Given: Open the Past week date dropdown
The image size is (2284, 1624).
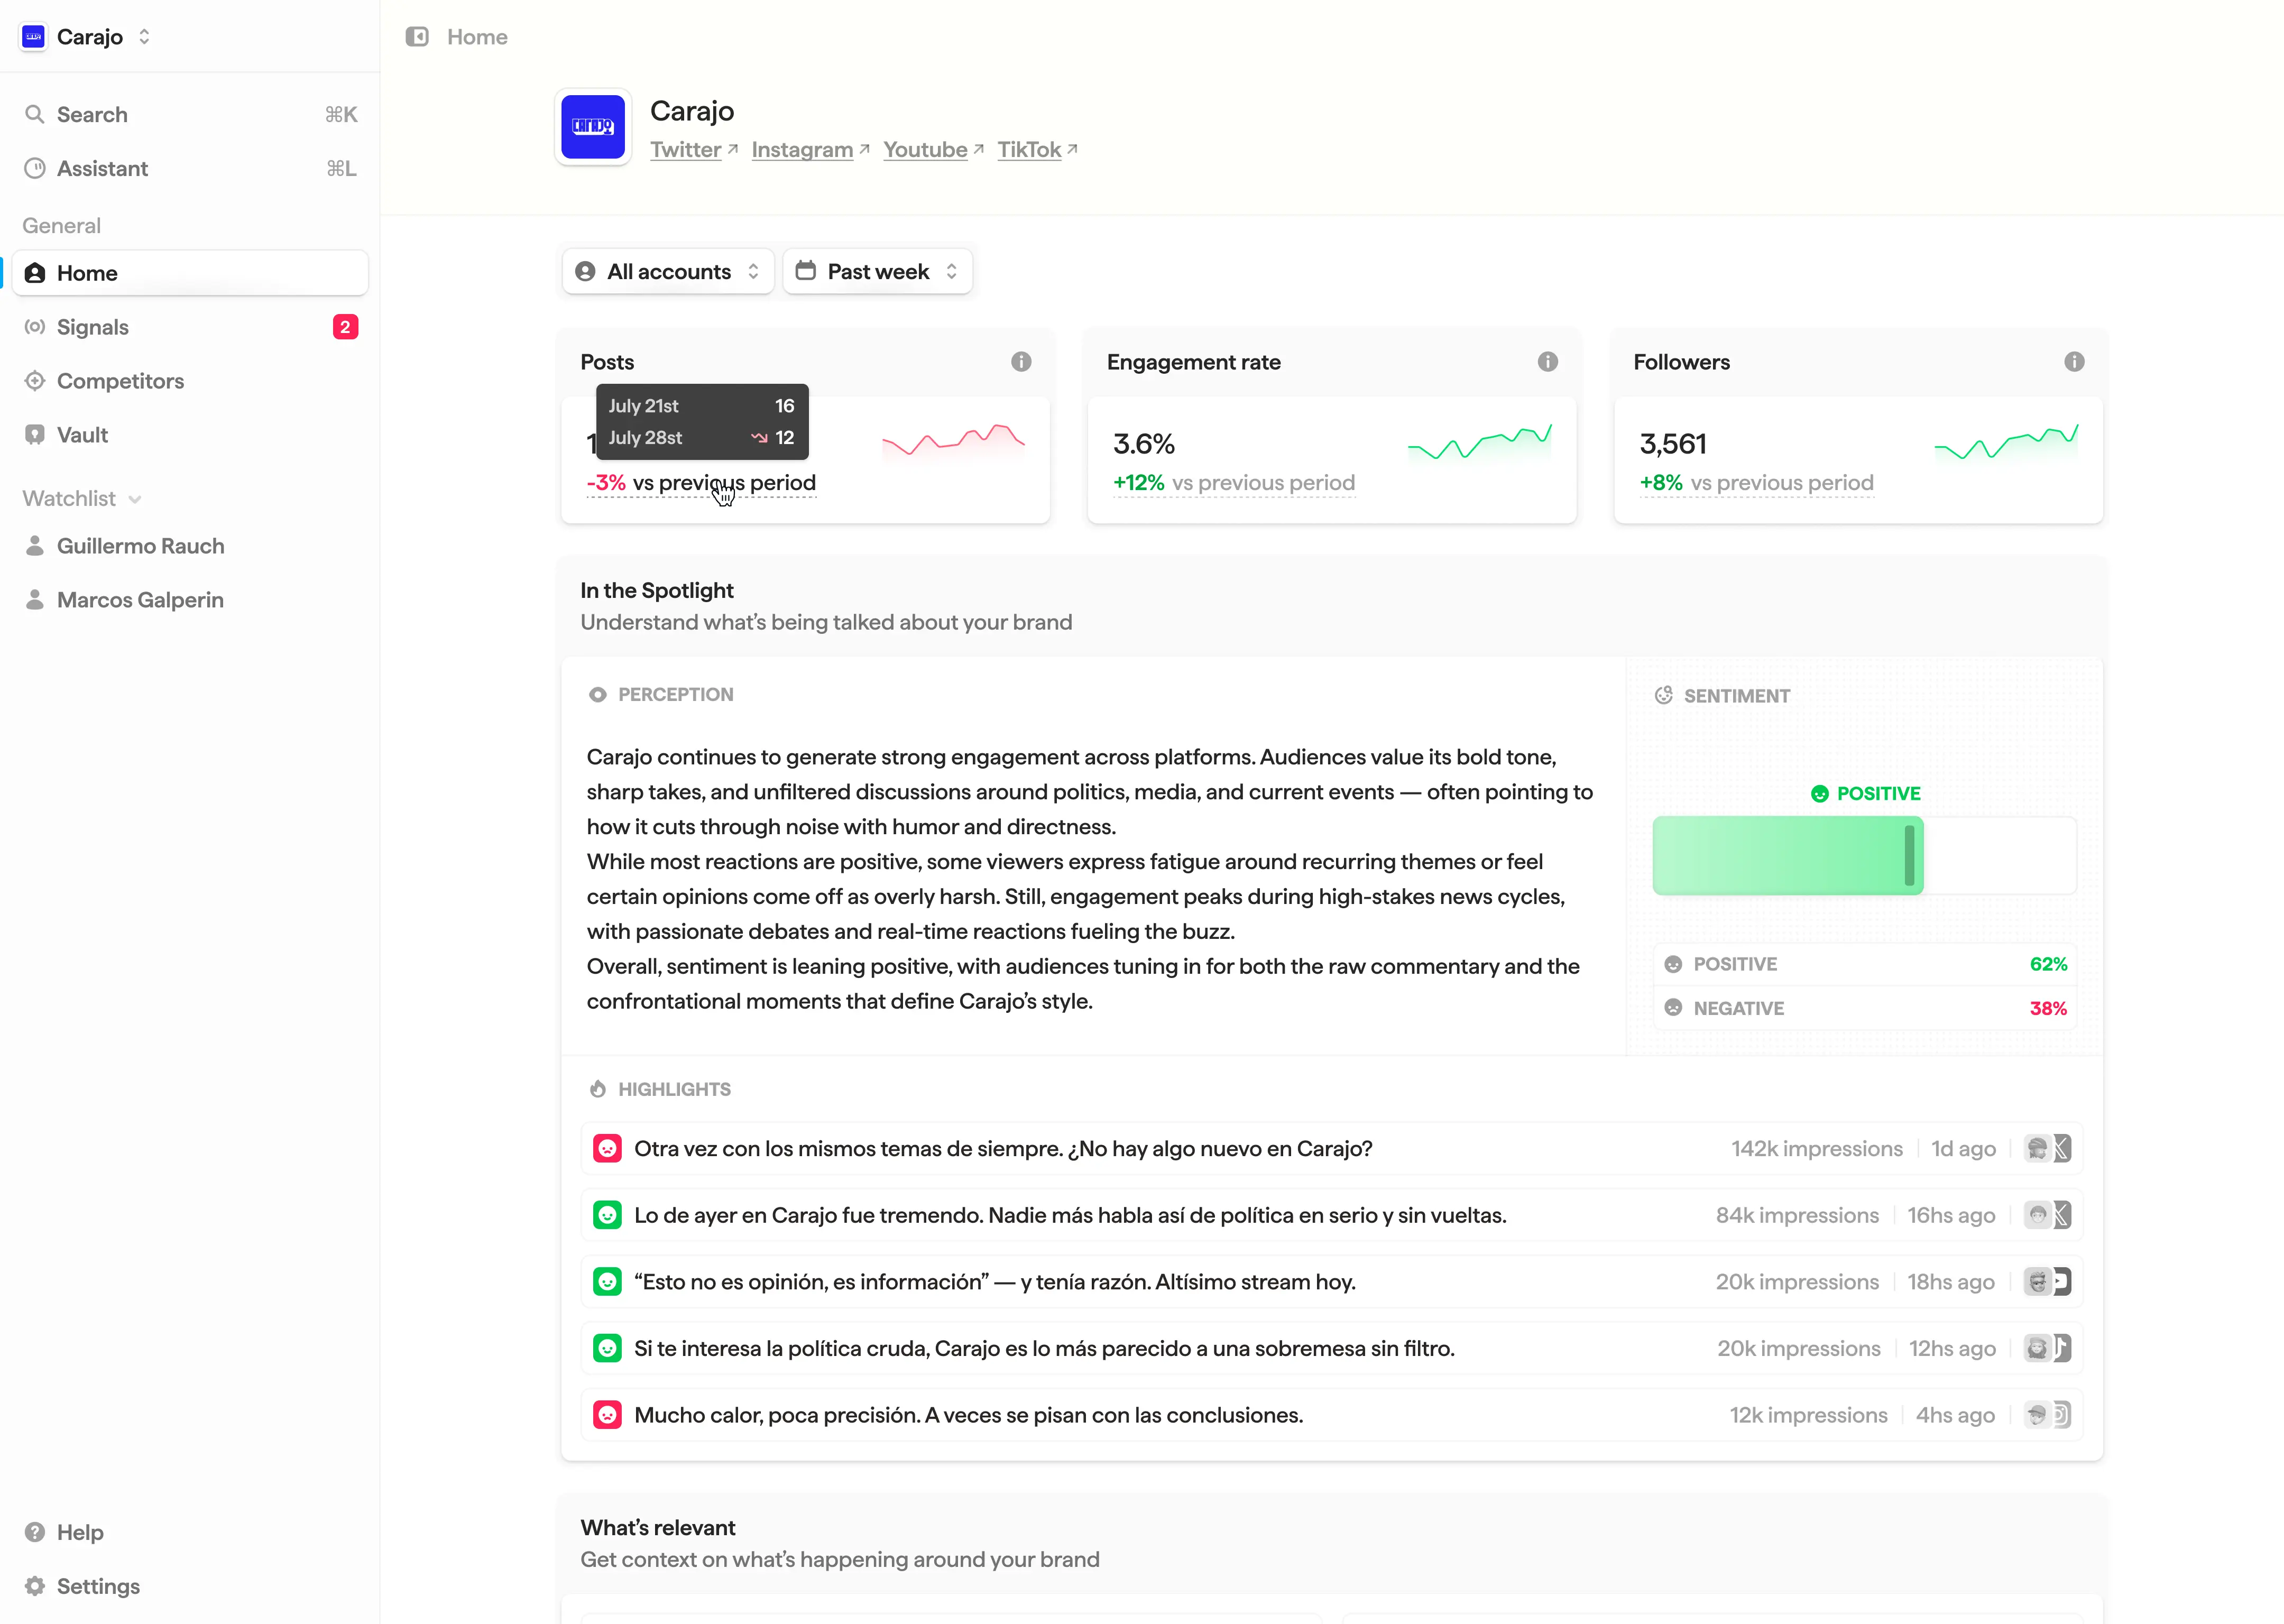Looking at the screenshot, I should click(x=877, y=272).
